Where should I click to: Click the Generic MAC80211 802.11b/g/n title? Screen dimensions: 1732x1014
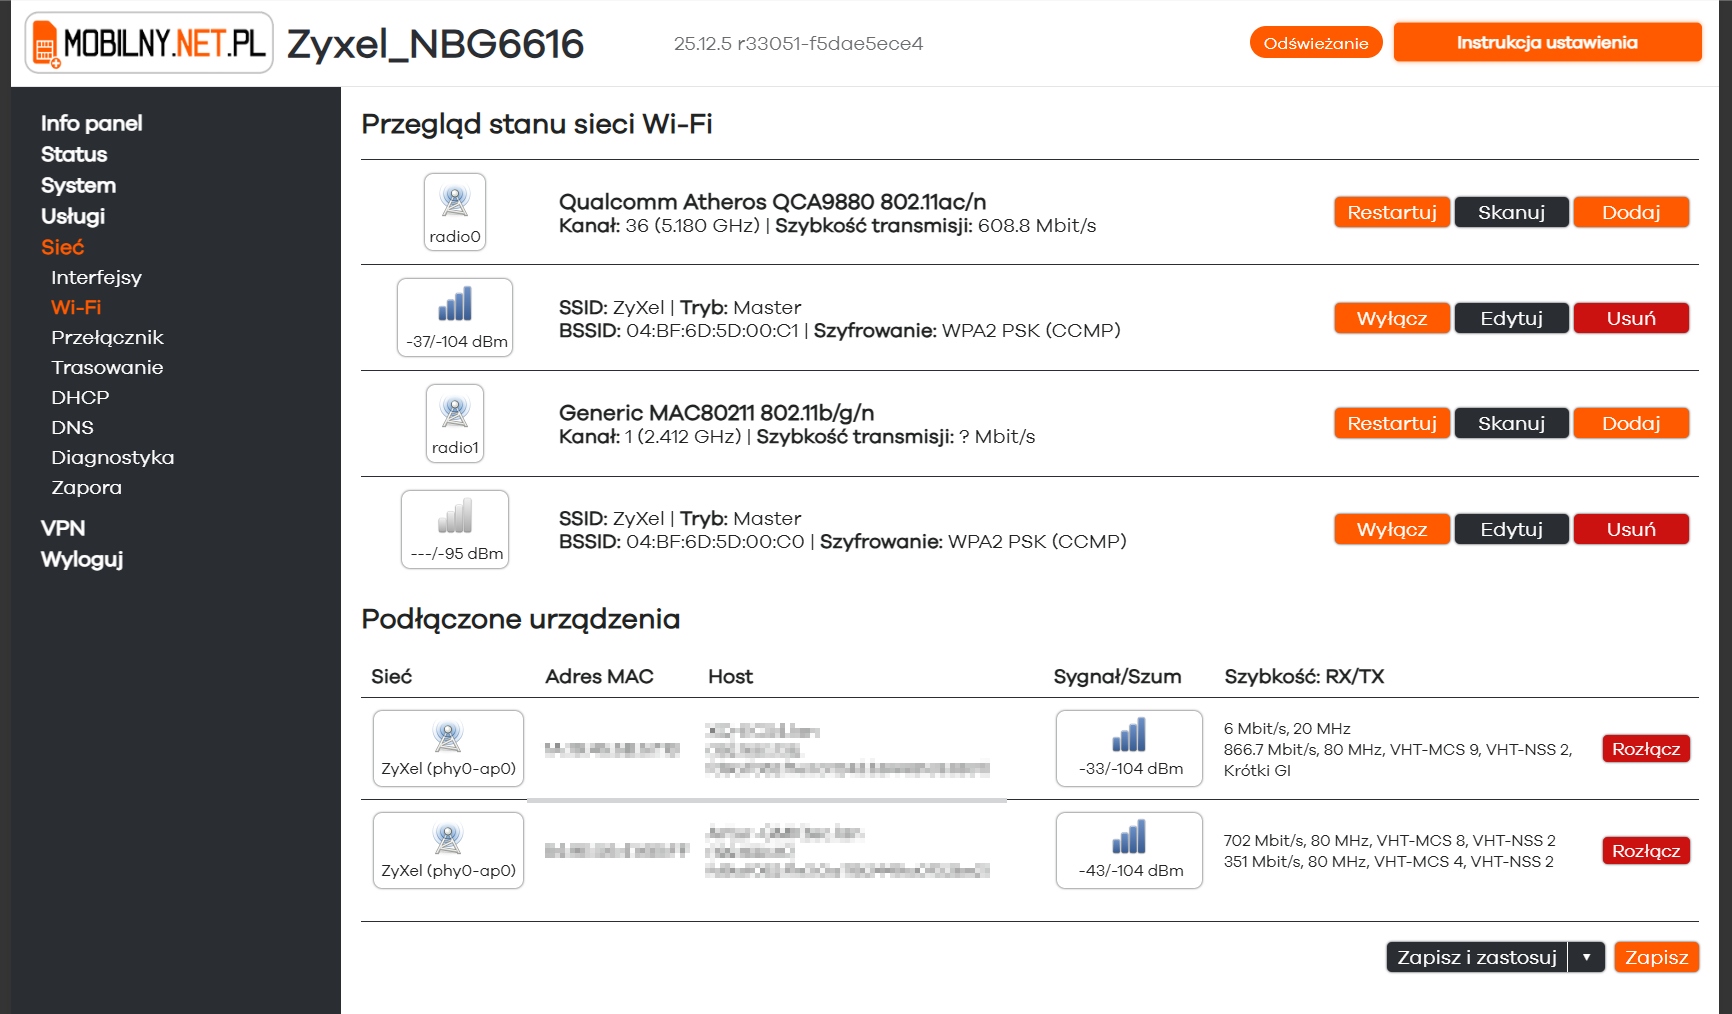(716, 412)
